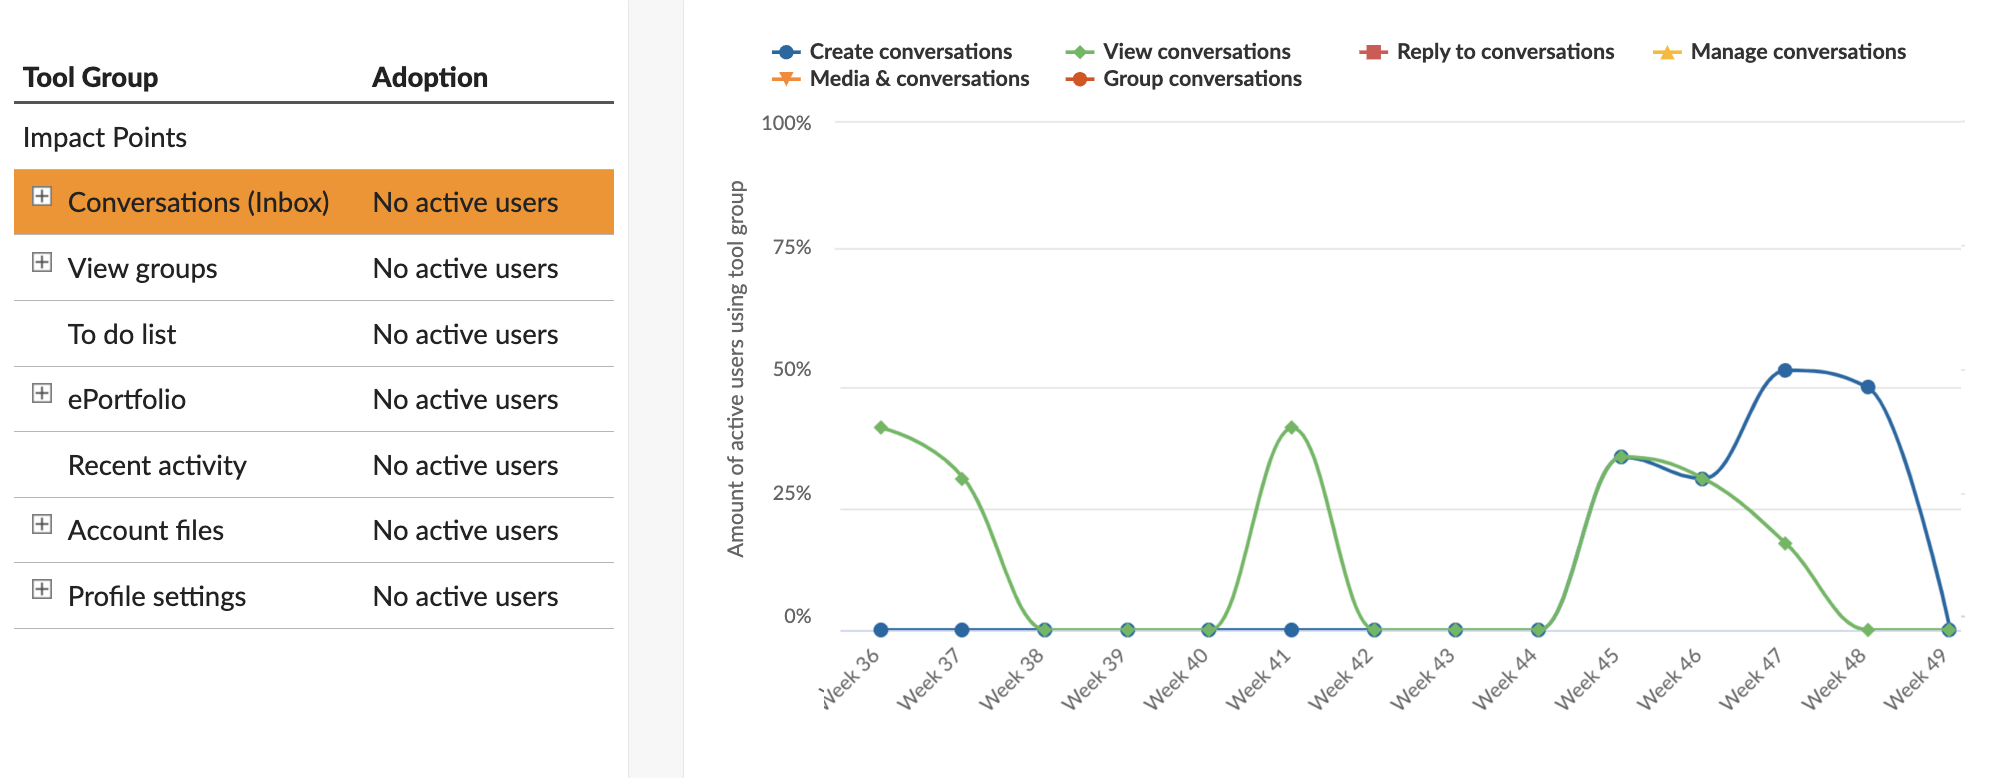
Task: Expand the View groups row
Action: [42, 263]
